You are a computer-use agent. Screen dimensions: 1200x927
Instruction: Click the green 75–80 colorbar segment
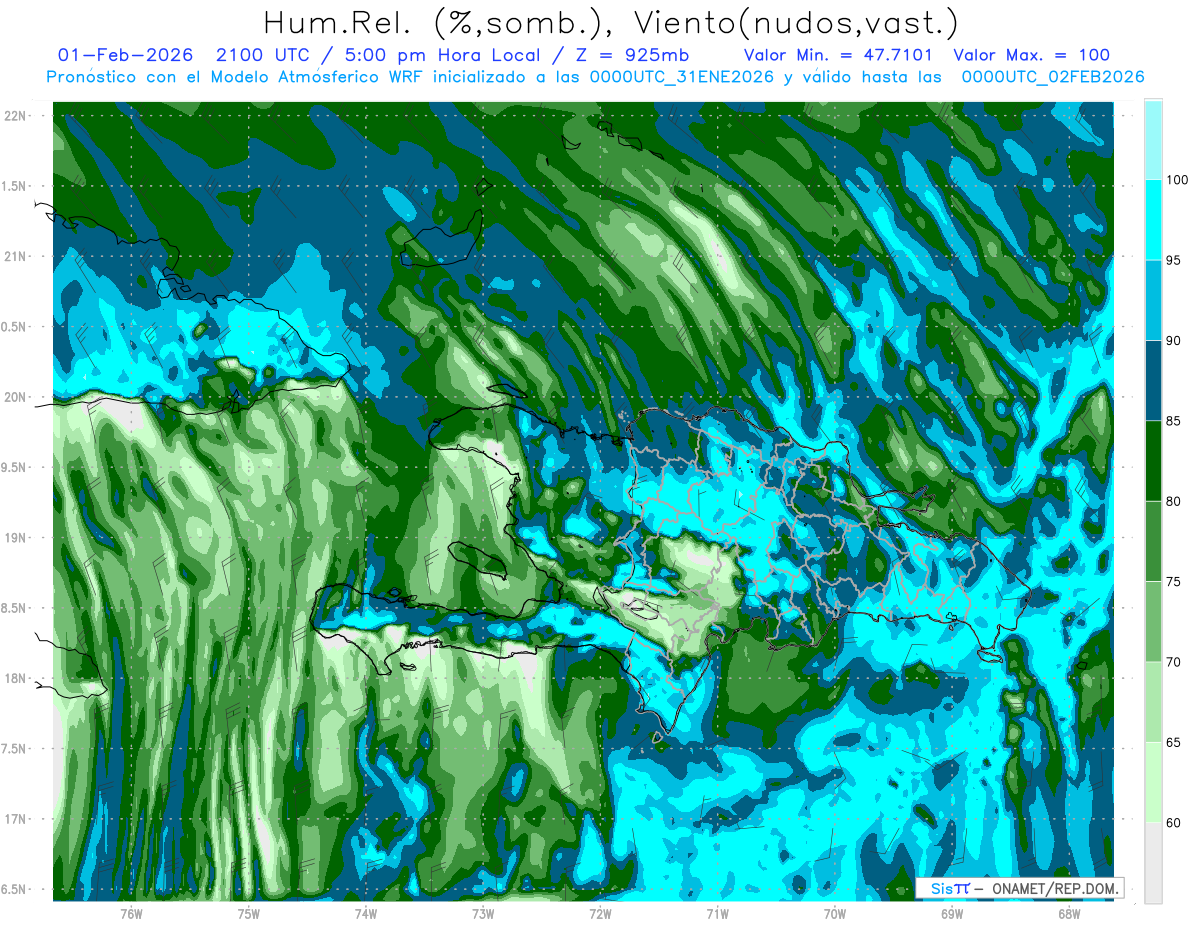pos(1153,541)
